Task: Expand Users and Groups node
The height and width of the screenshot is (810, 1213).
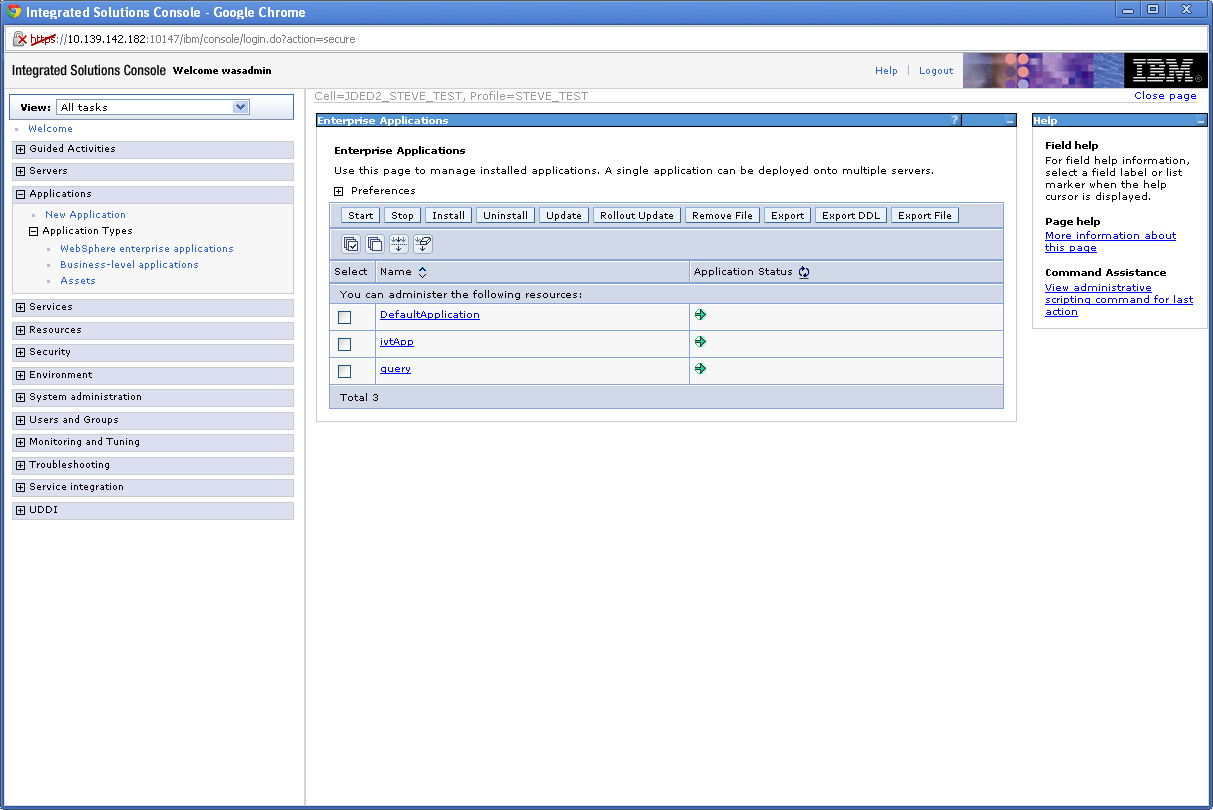Action: point(20,420)
